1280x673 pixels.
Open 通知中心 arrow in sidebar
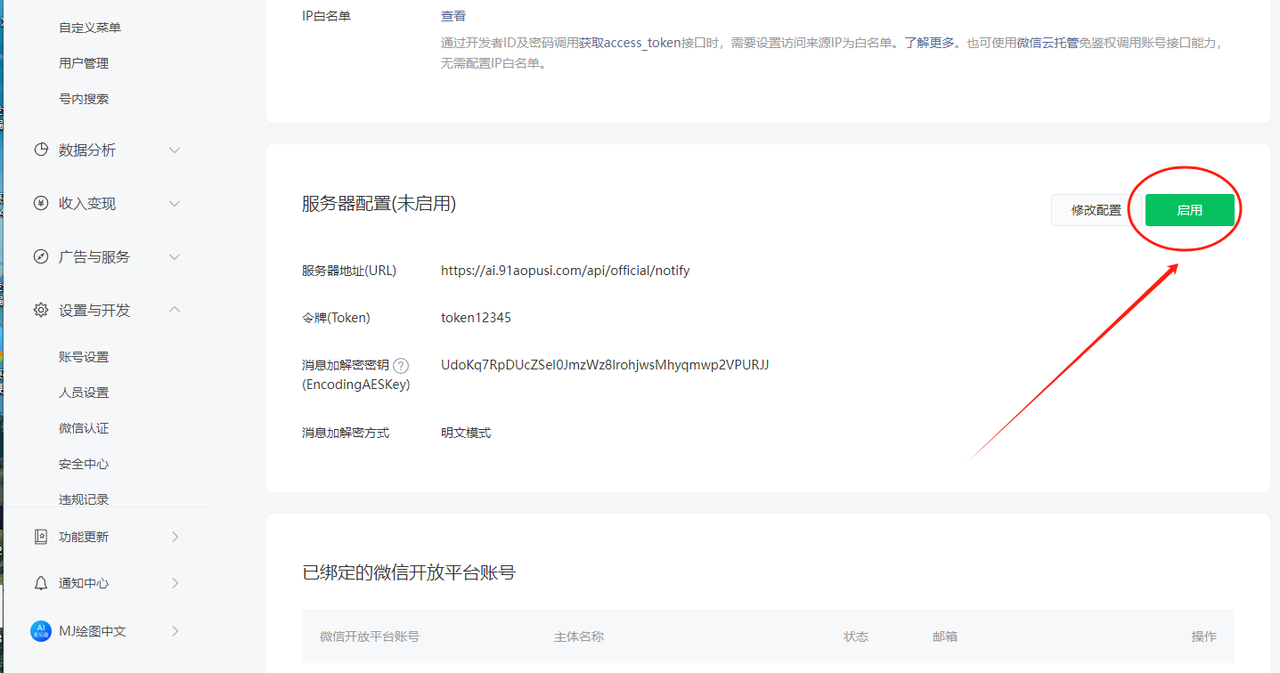click(x=175, y=583)
